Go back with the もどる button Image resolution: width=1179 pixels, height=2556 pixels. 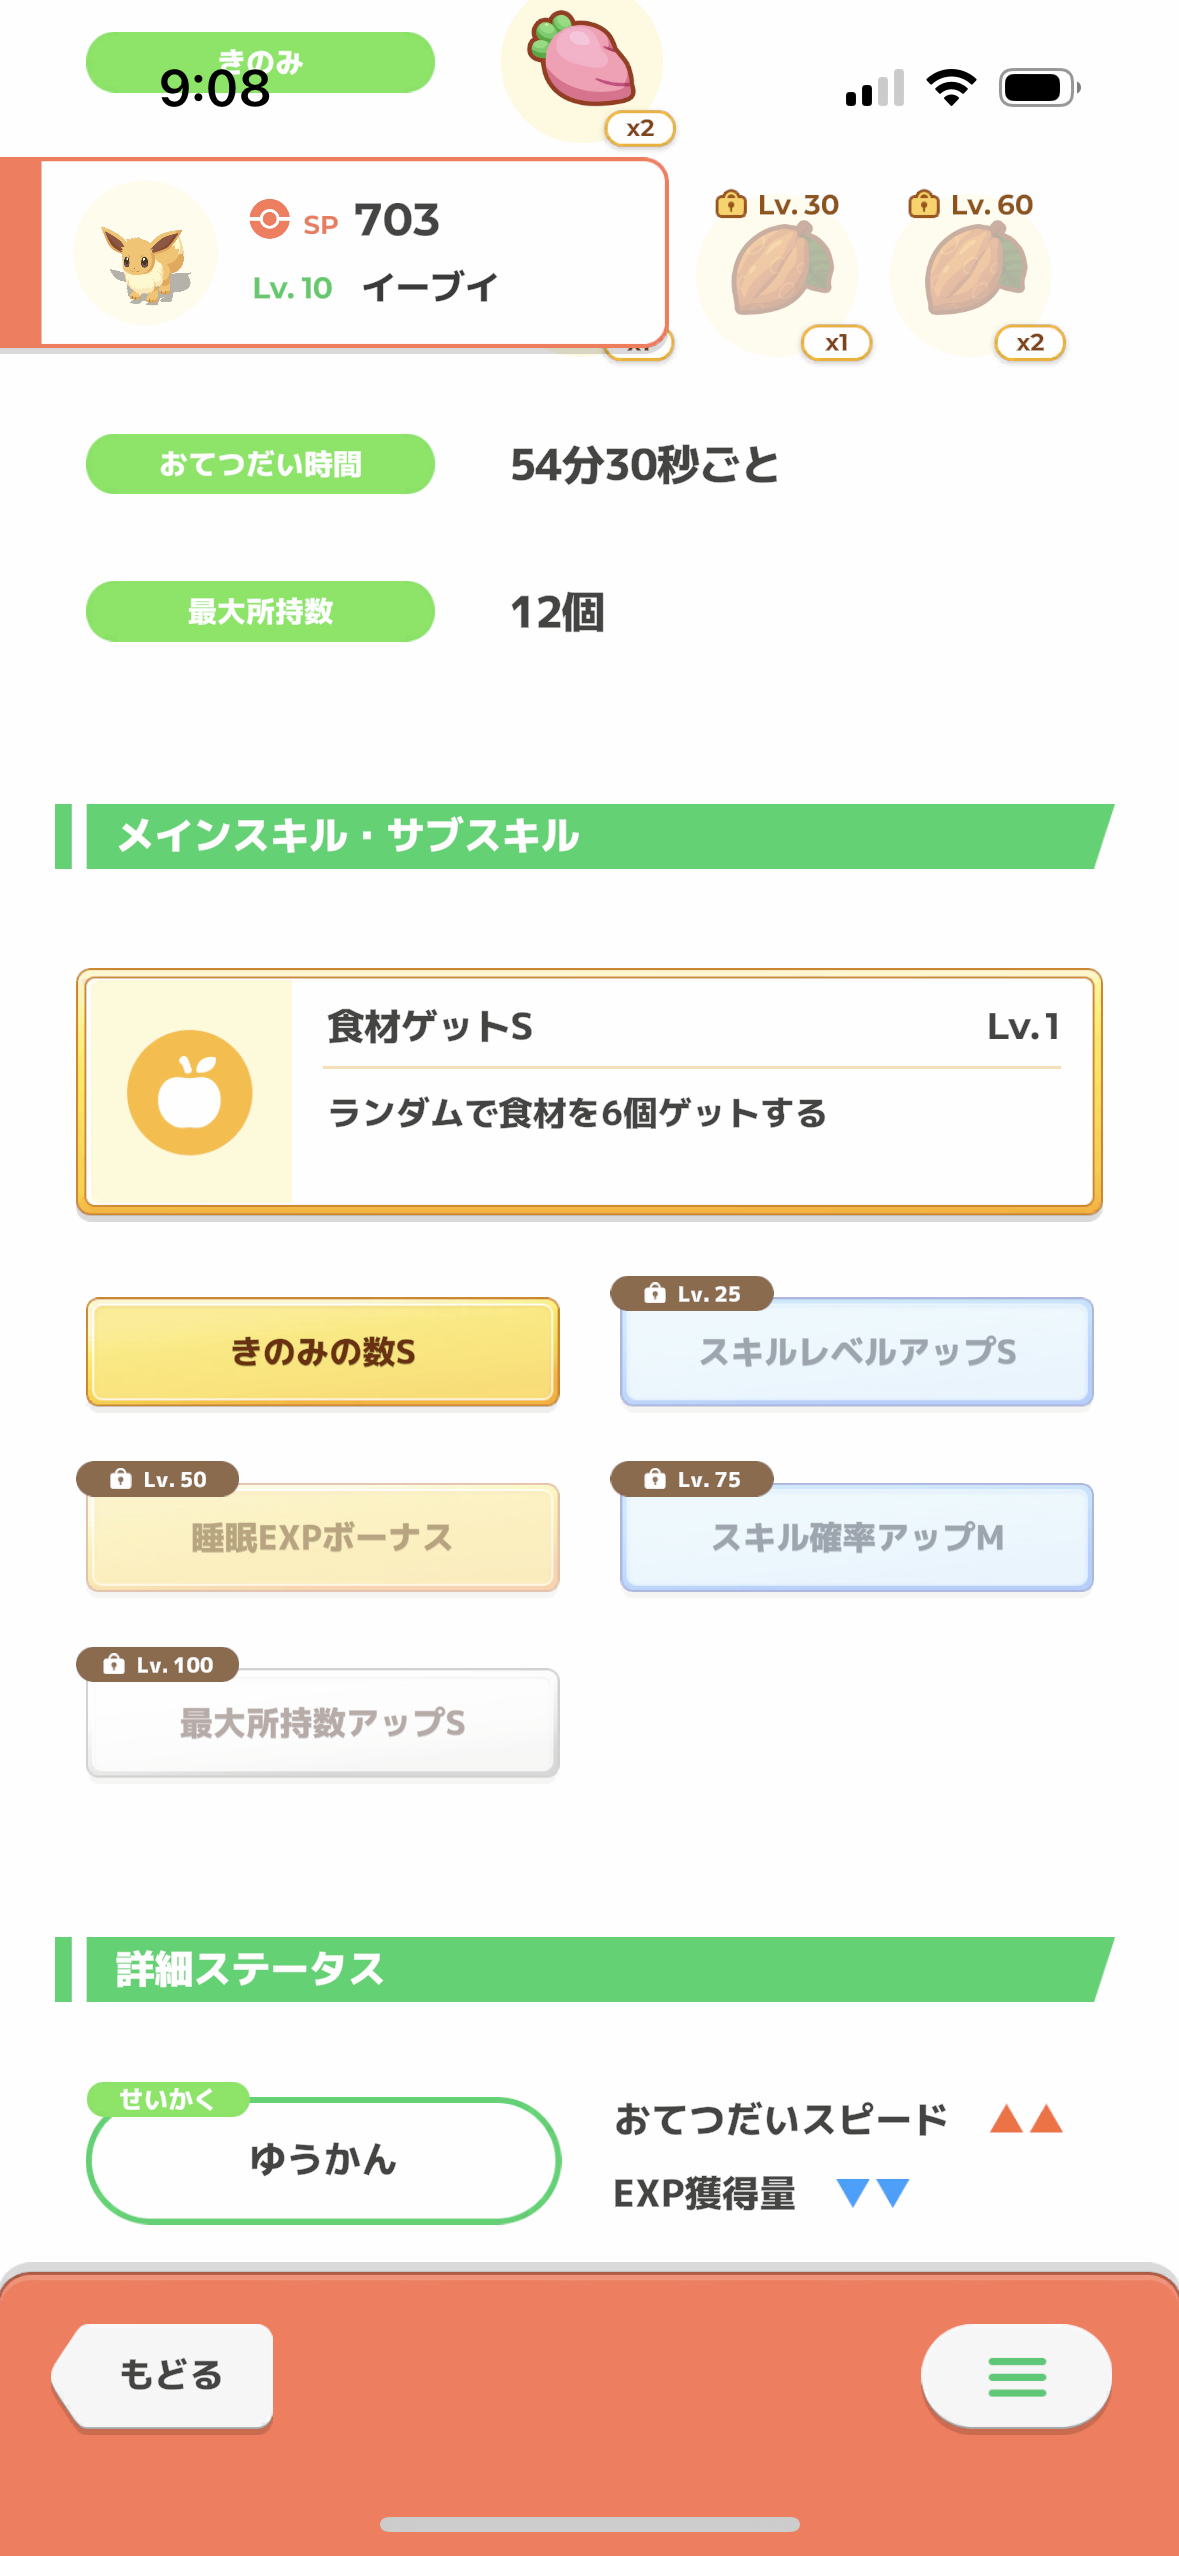pyautogui.click(x=163, y=2375)
